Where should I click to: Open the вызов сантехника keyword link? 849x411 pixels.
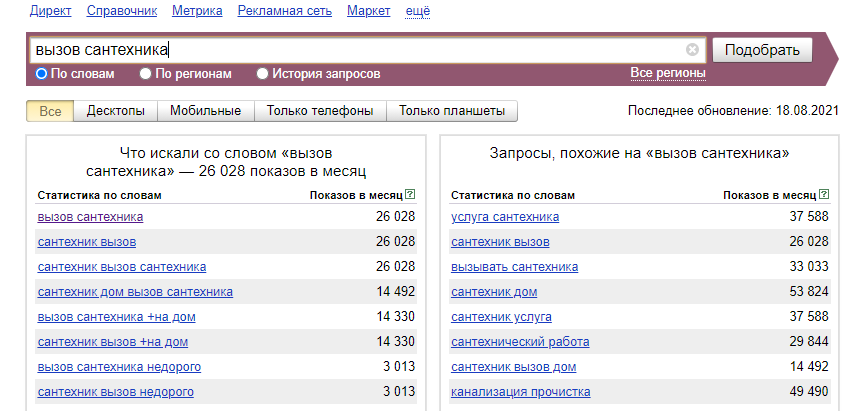click(x=90, y=217)
